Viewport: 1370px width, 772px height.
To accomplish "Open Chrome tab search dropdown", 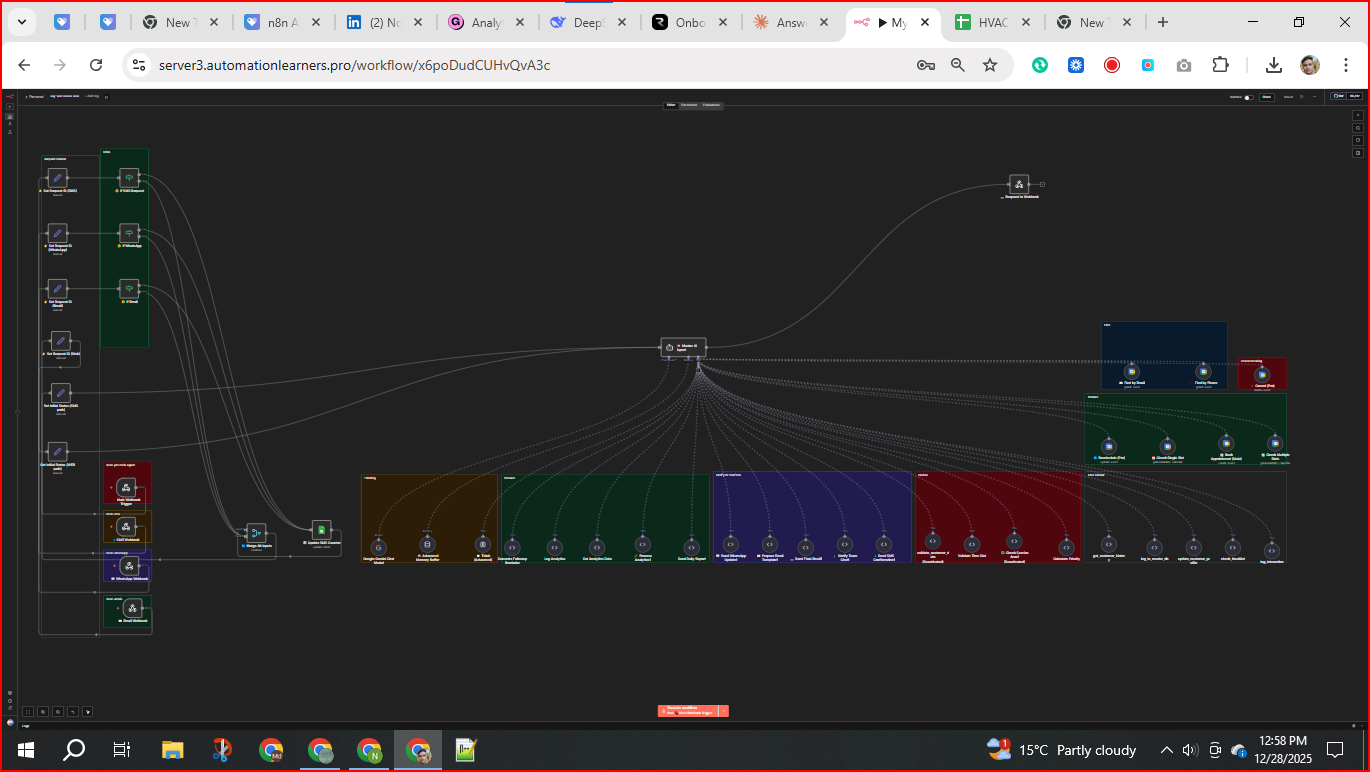I will click(x=21, y=22).
